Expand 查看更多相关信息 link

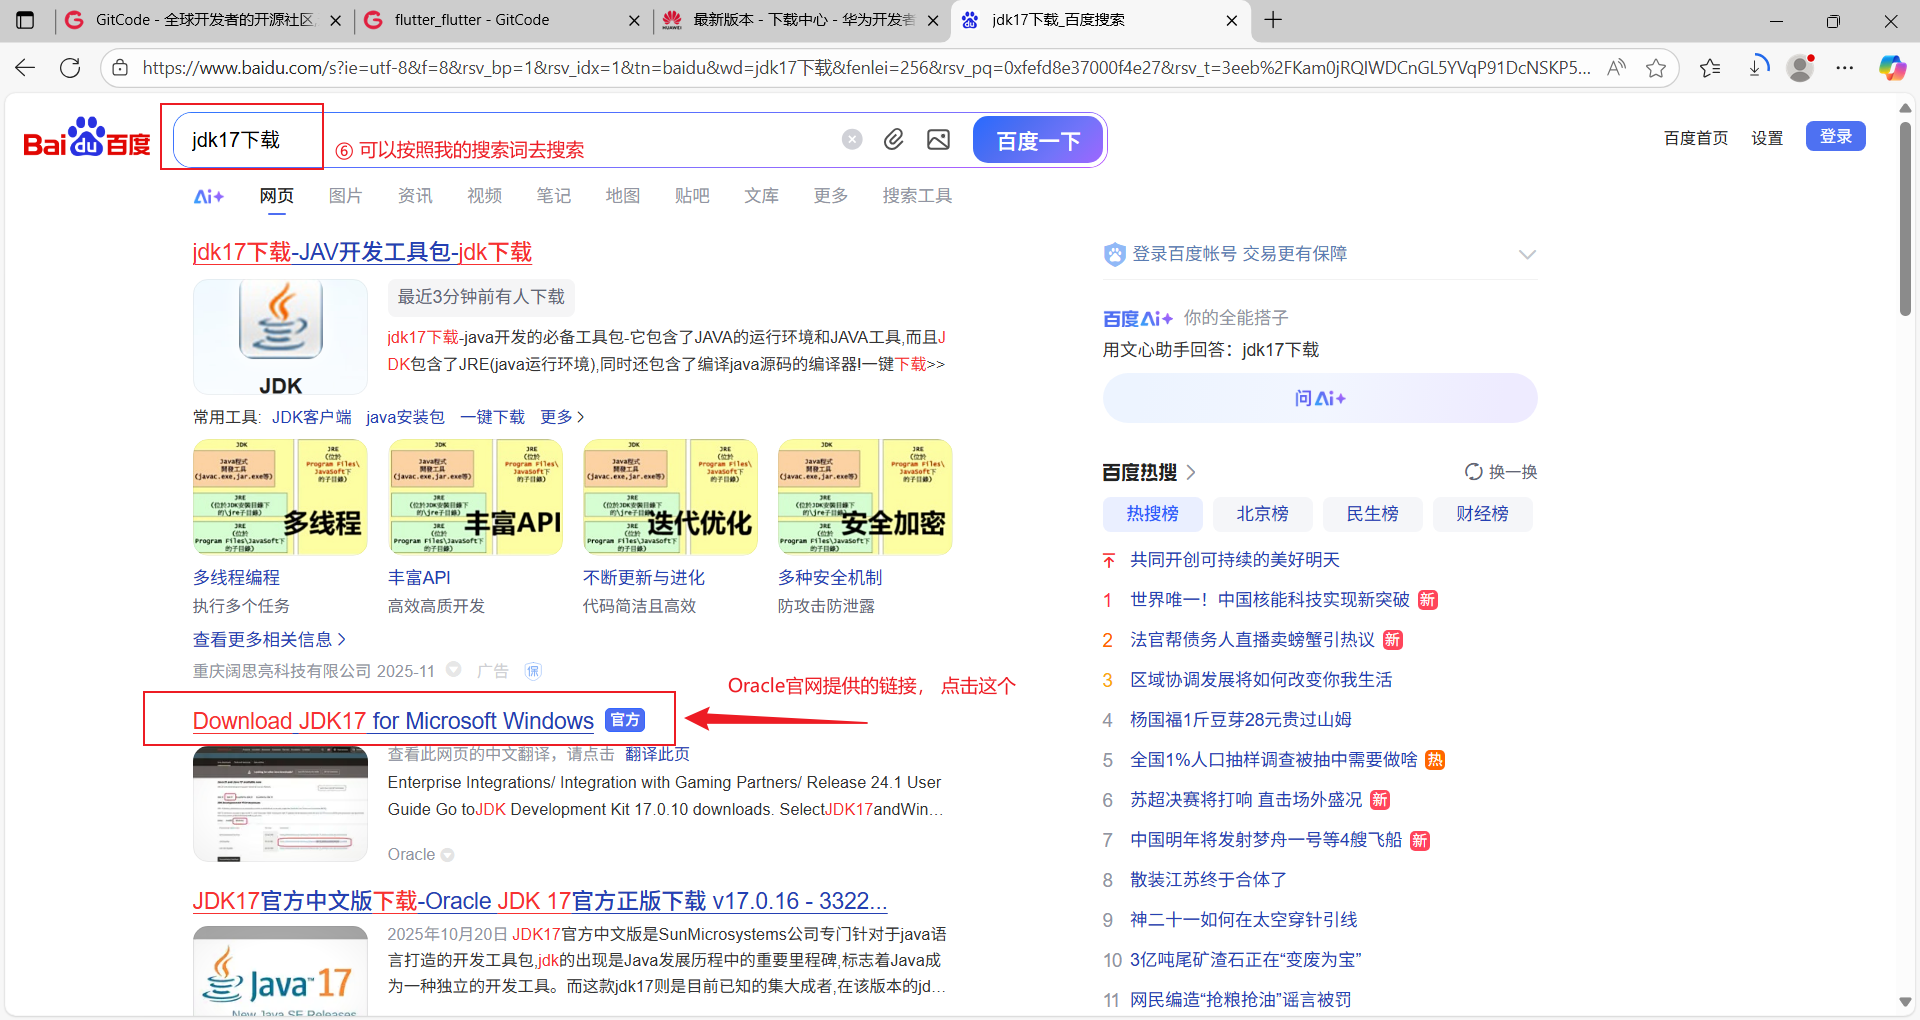(269, 639)
